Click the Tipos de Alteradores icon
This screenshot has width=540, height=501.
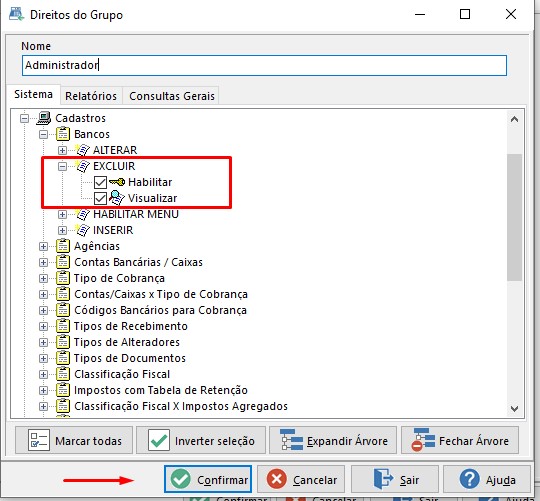click(63, 342)
